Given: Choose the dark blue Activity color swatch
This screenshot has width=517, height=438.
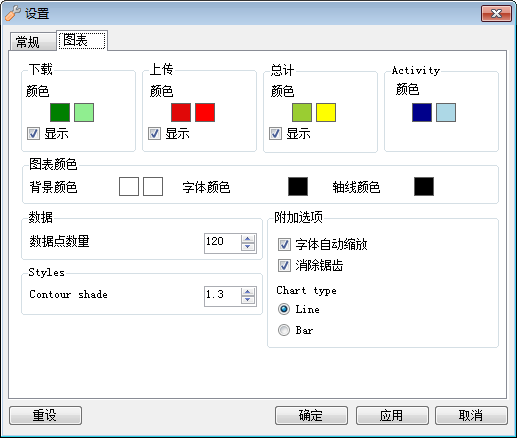Looking at the screenshot, I should (422, 112).
